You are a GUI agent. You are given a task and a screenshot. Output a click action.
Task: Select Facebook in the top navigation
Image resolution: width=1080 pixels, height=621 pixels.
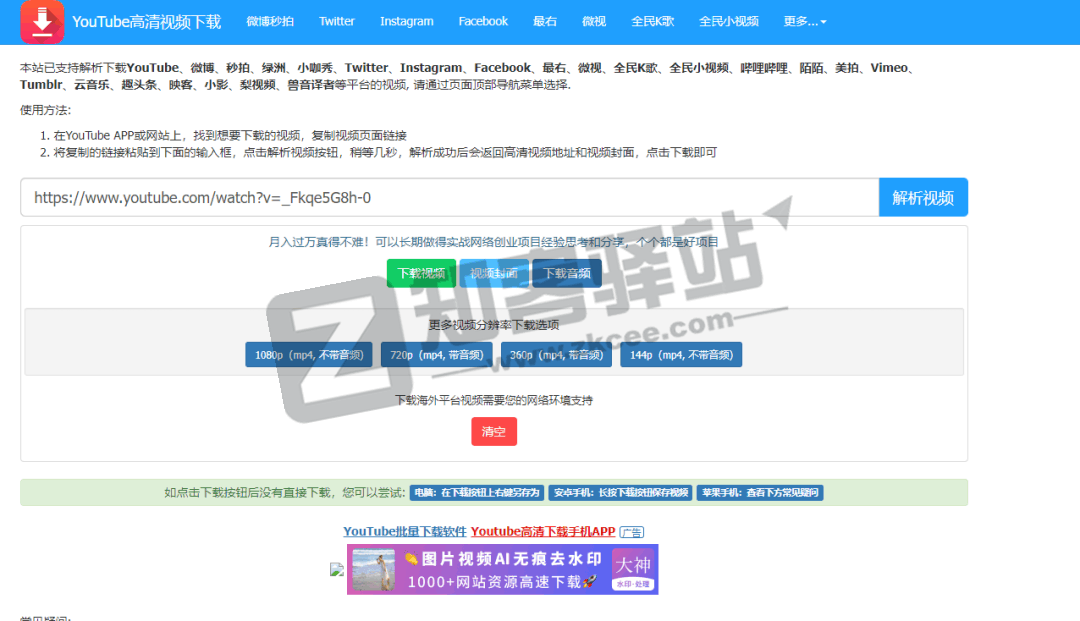pyautogui.click(x=483, y=20)
